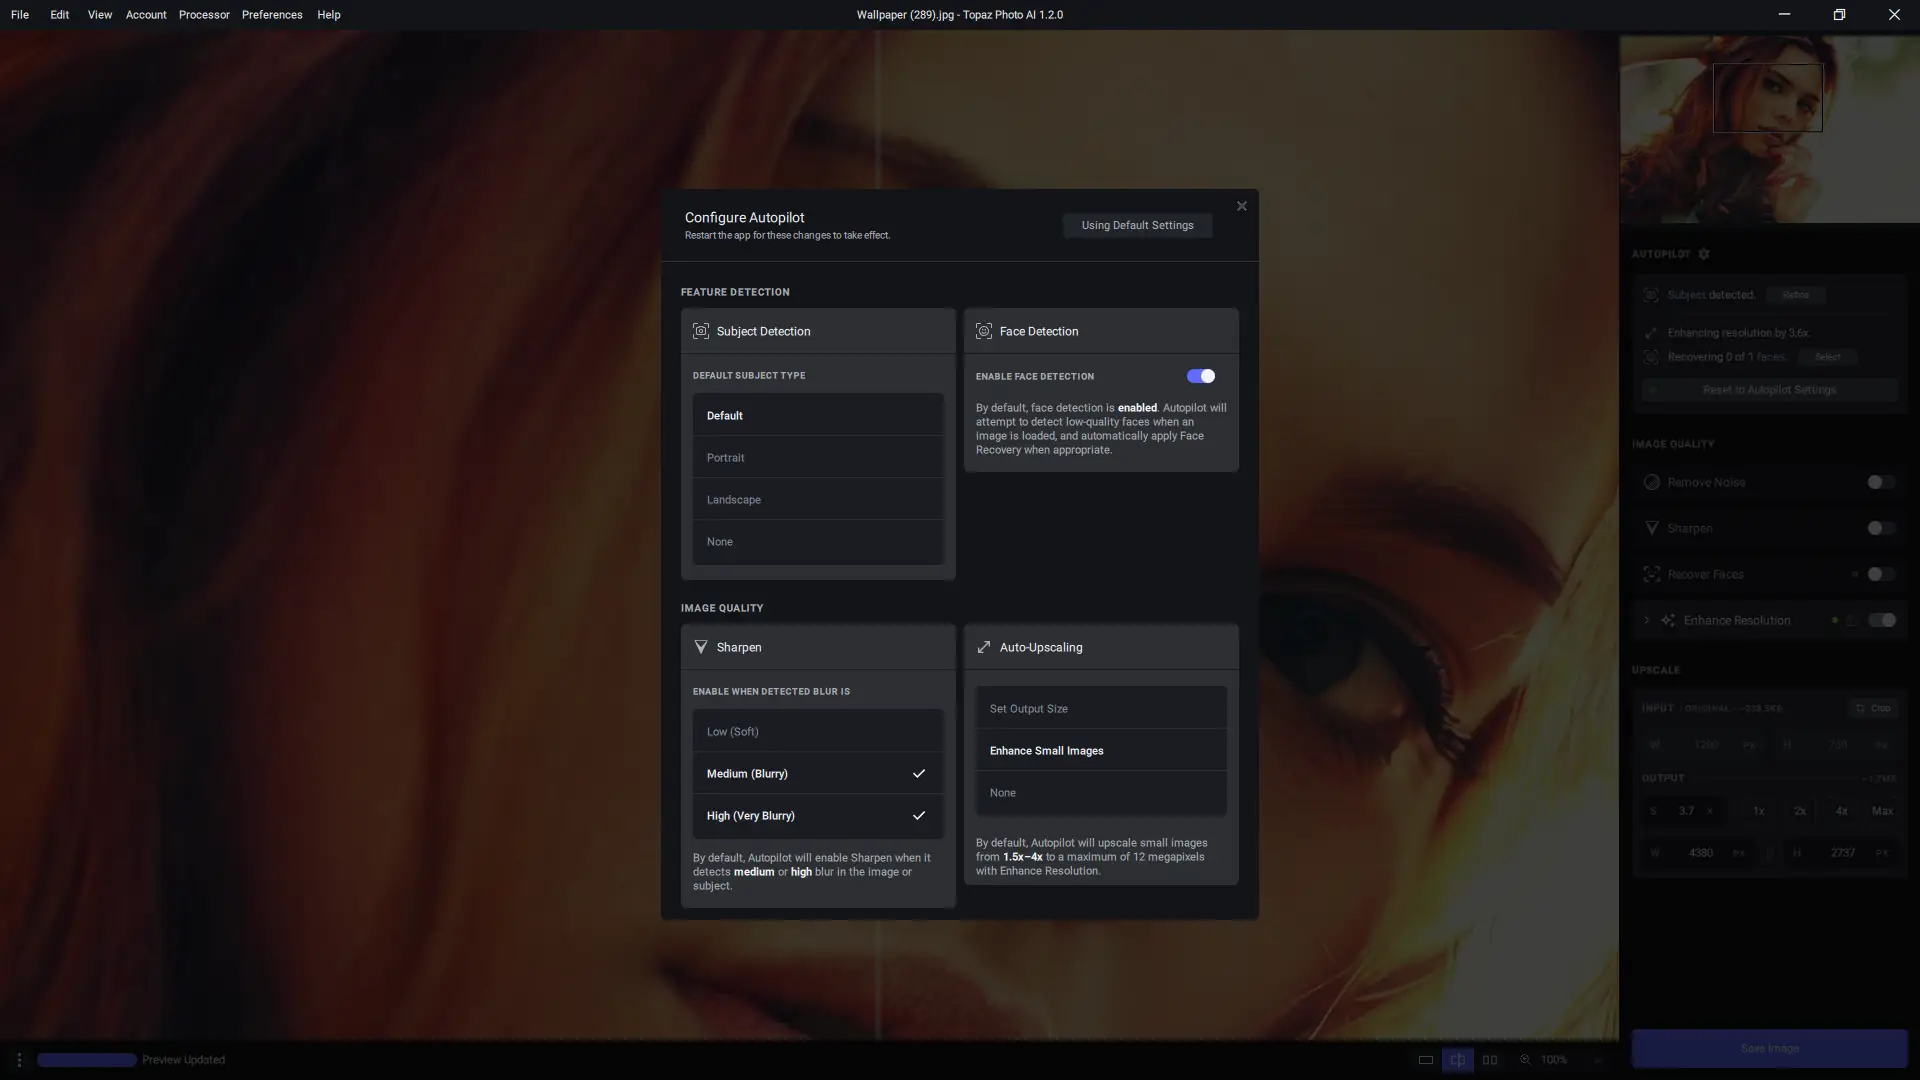Click the Auto-Upscaling arrow icon

[984, 647]
